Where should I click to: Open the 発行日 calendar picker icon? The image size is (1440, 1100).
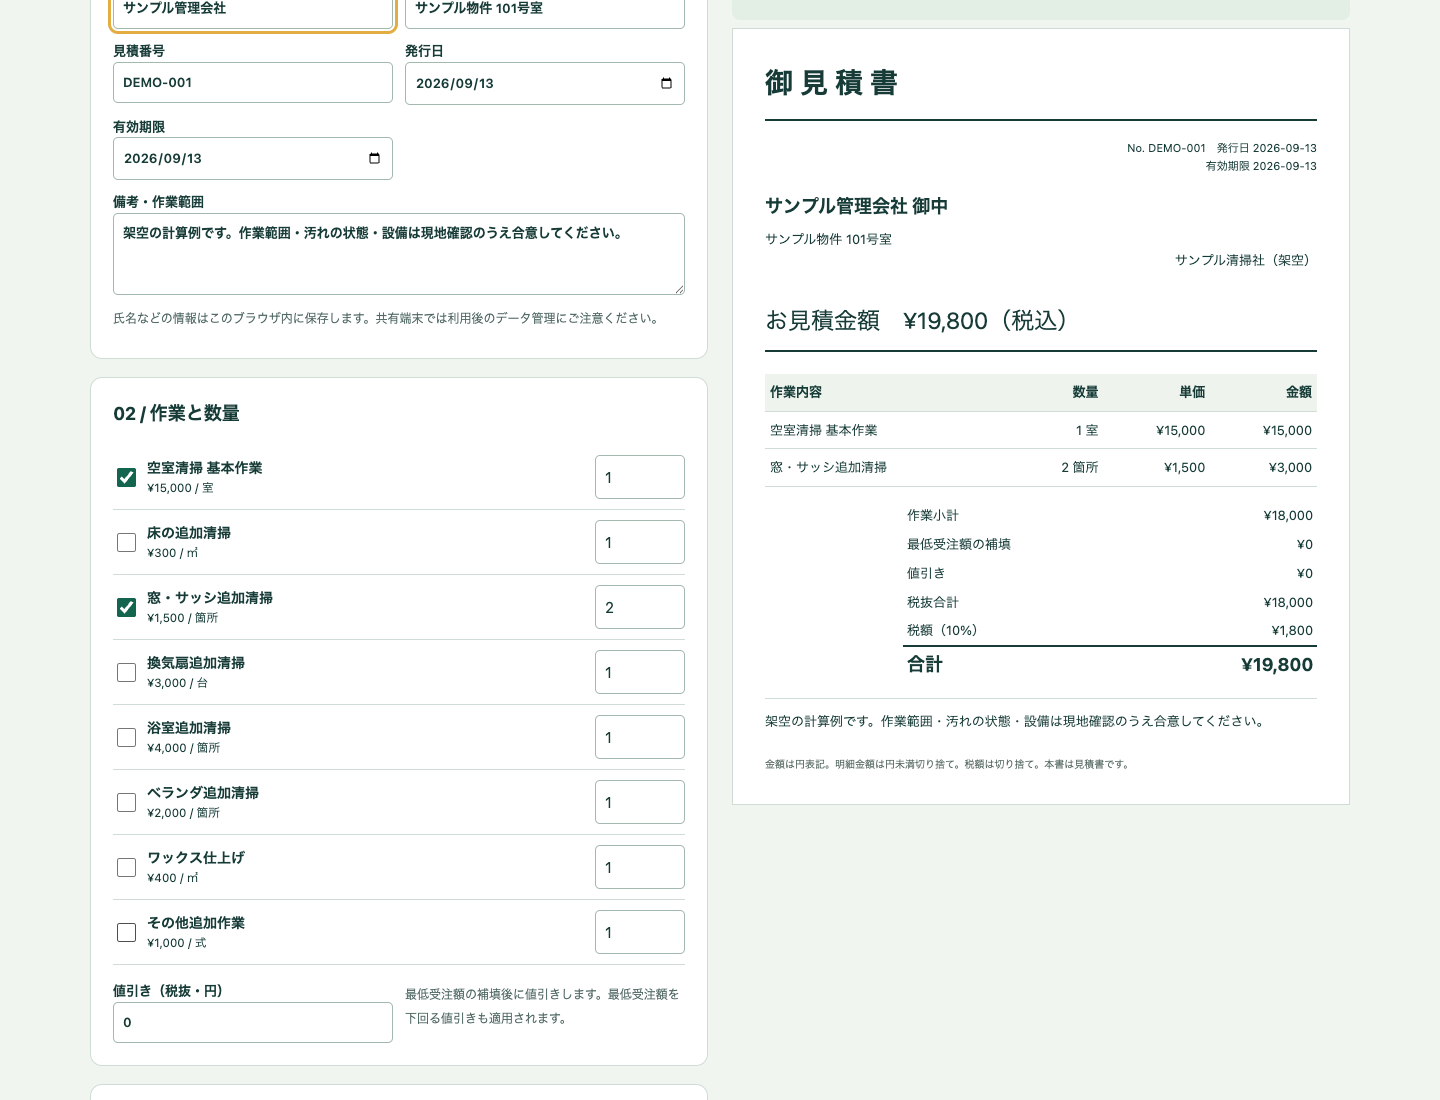pos(667,83)
